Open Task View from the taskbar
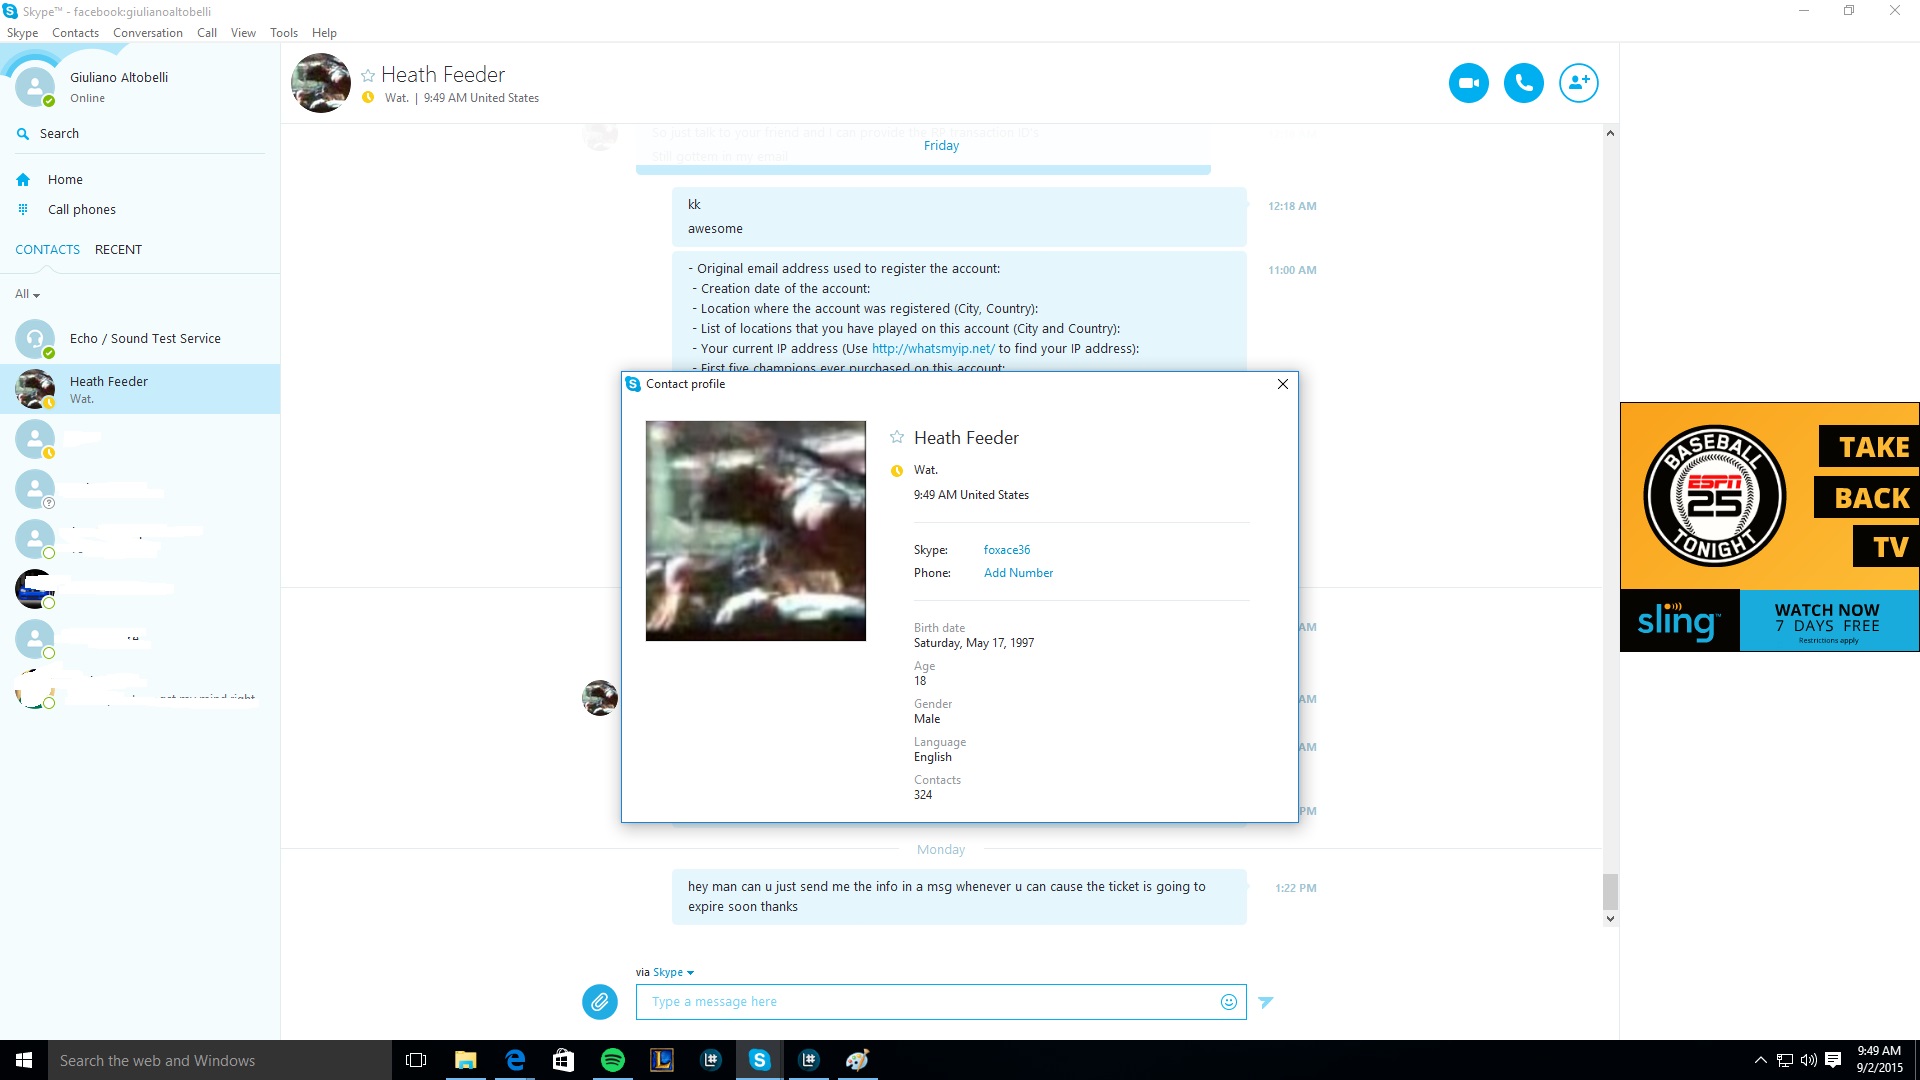 pyautogui.click(x=416, y=1060)
